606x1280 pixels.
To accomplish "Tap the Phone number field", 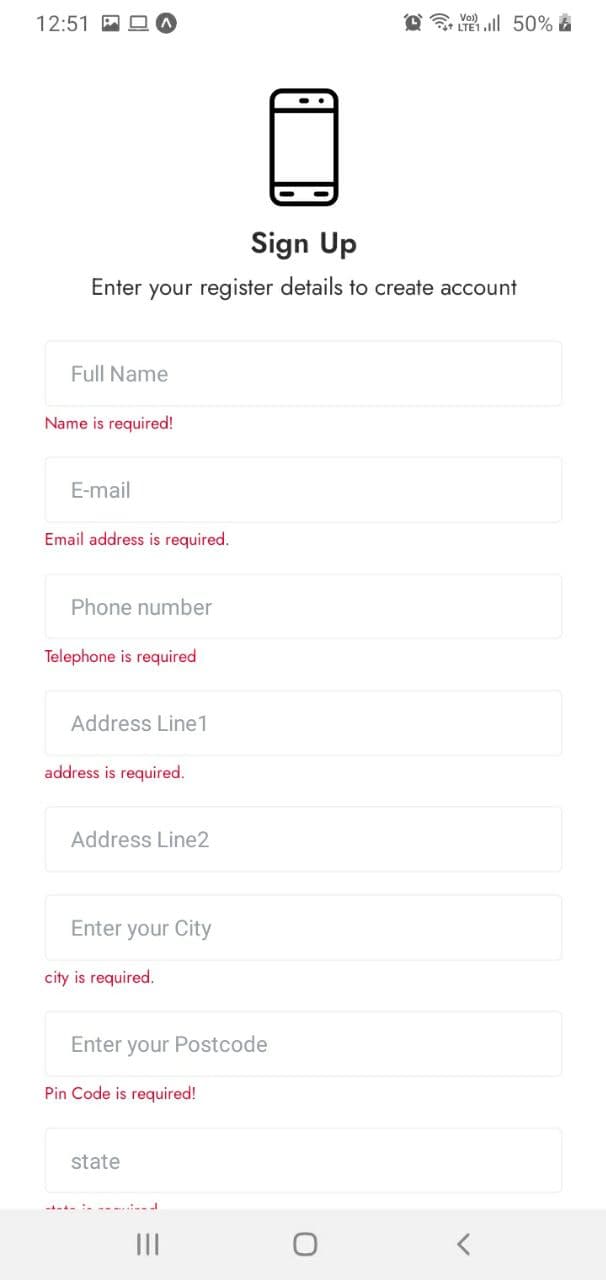I will [x=303, y=607].
